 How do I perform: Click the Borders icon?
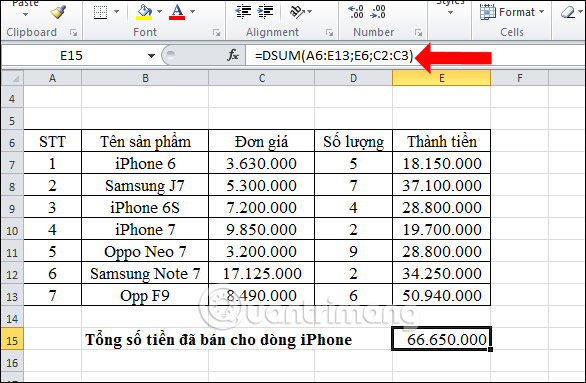tap(100, 12)
